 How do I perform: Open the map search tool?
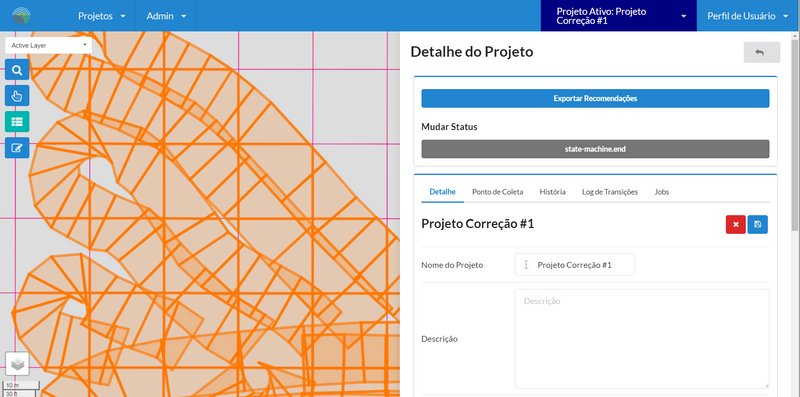pyautogui.click(x=17, y=70)
